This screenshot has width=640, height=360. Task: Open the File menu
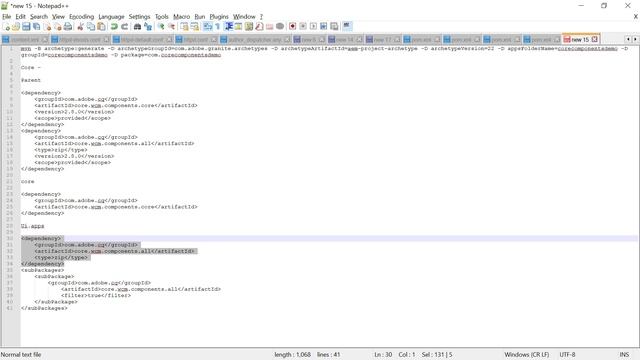pos(7,17)
